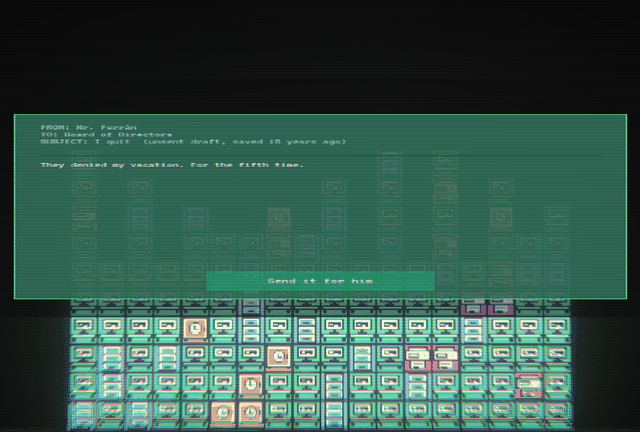Select the right clock tile of the adjacent clock pair
640x432 pixels.
pyautogui.click(x=251, y=412)
